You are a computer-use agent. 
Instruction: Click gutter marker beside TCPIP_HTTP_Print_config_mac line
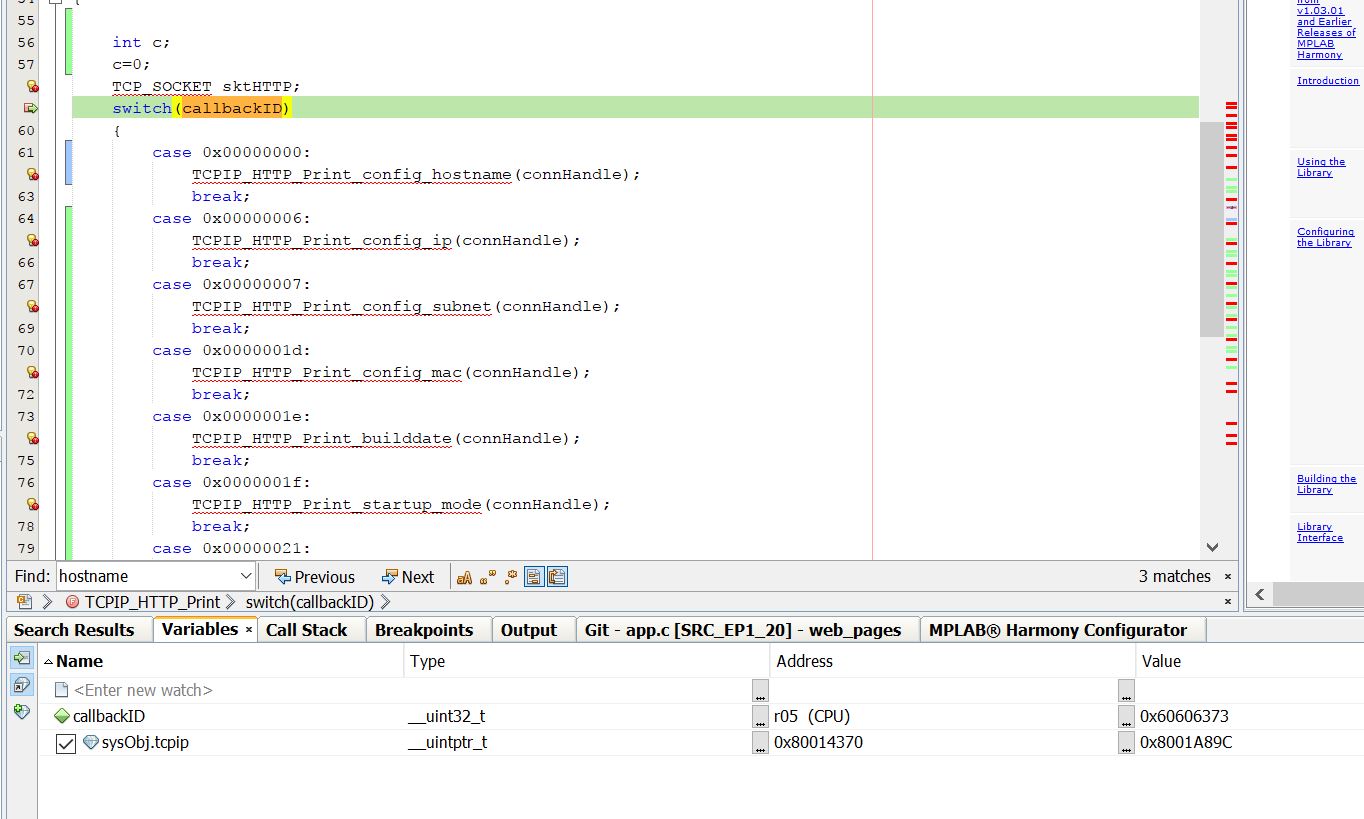coord(31,372)
